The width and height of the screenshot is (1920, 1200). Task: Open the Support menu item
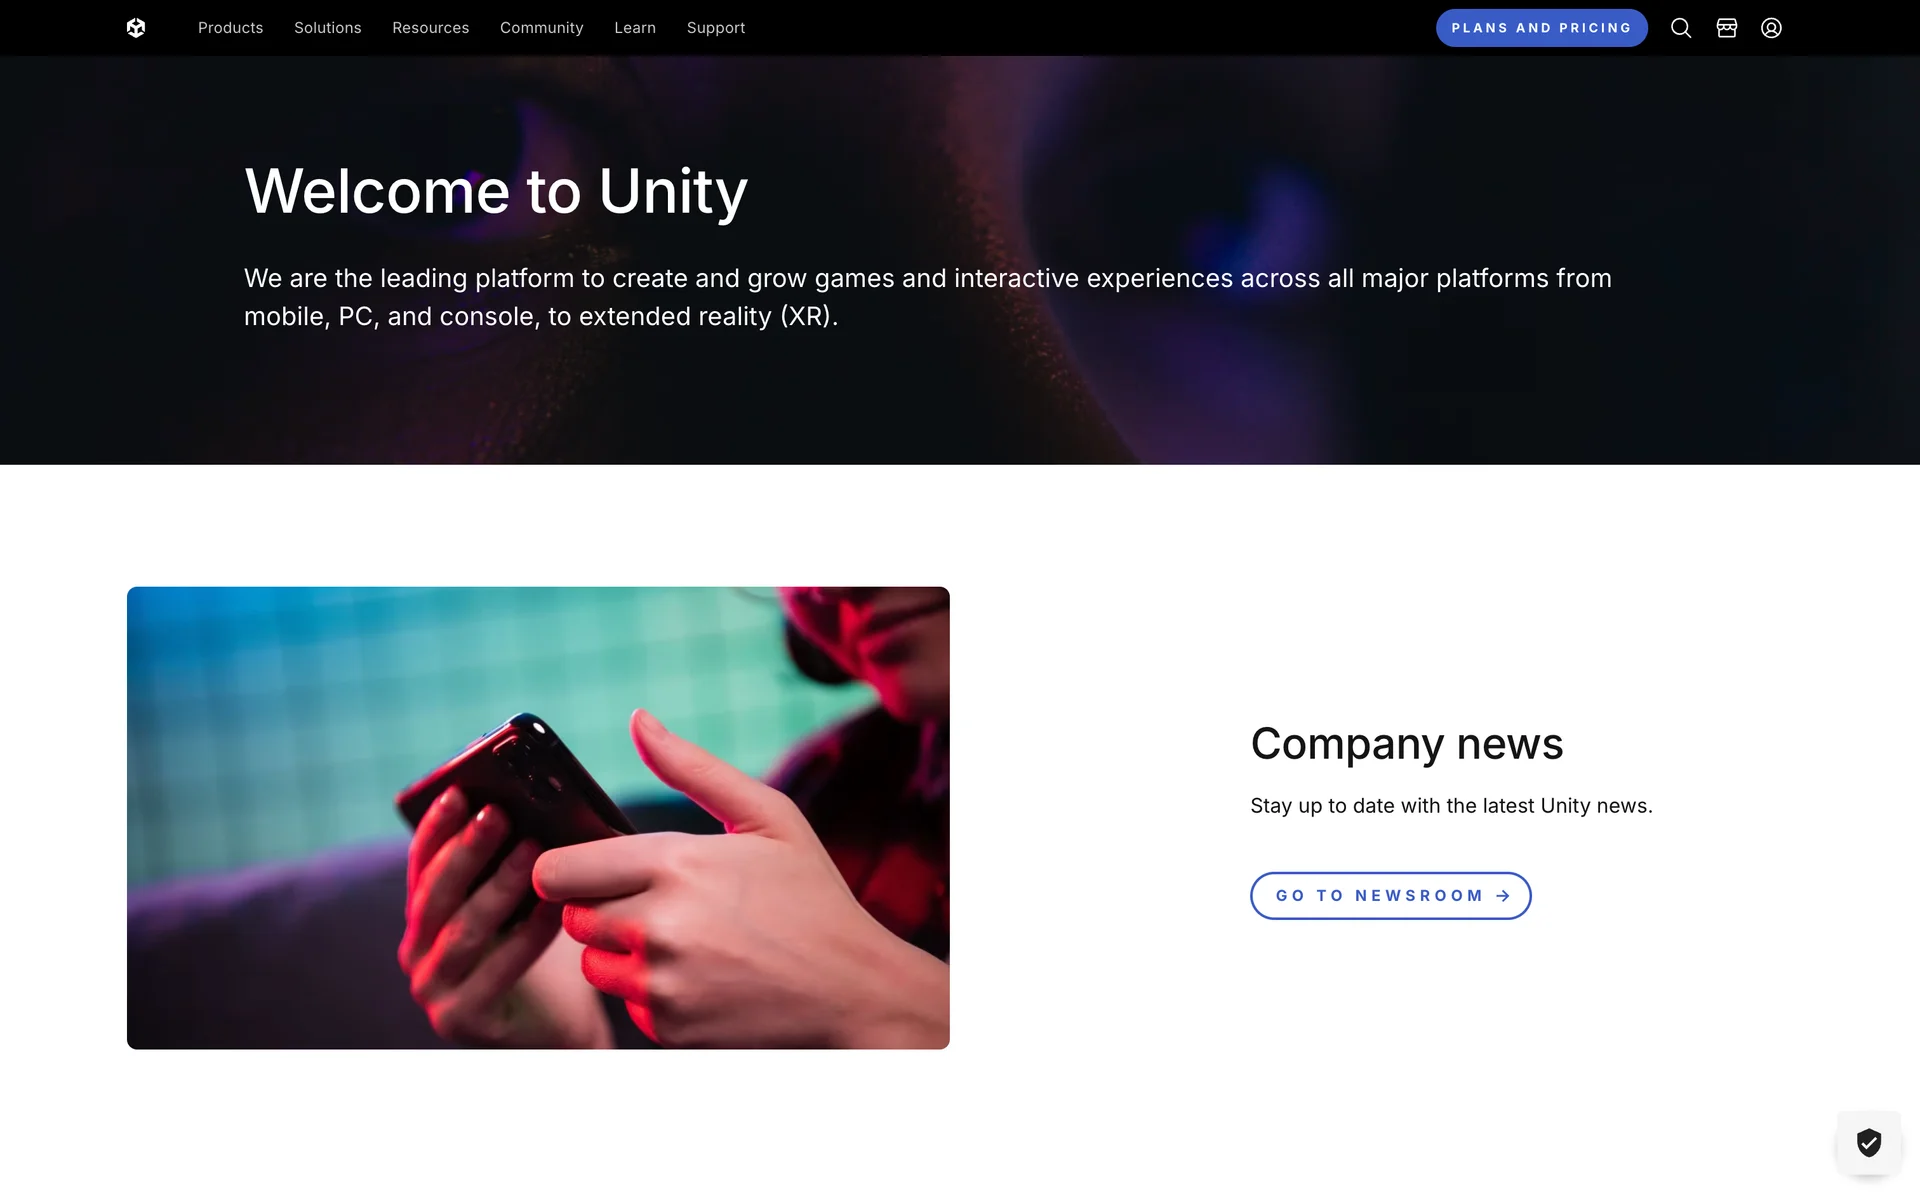click(x=716, y=28)
